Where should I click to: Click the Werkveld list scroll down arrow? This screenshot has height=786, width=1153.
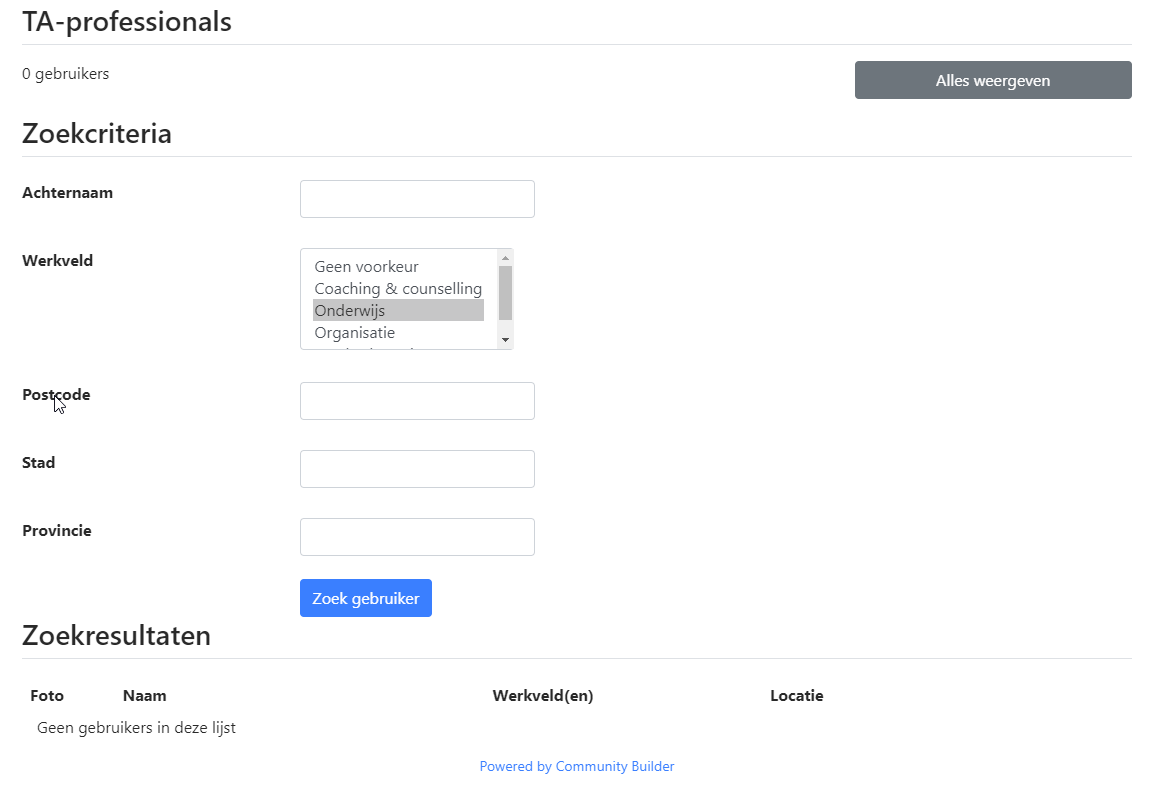tap(505, 340)
